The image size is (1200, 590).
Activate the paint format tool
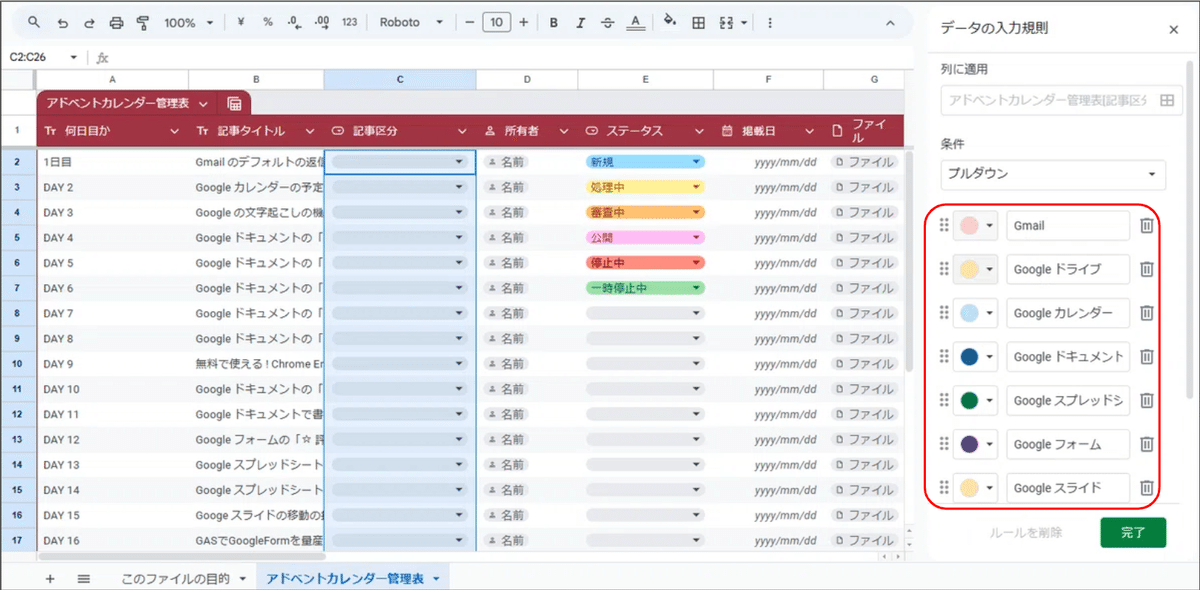(142, 22)
